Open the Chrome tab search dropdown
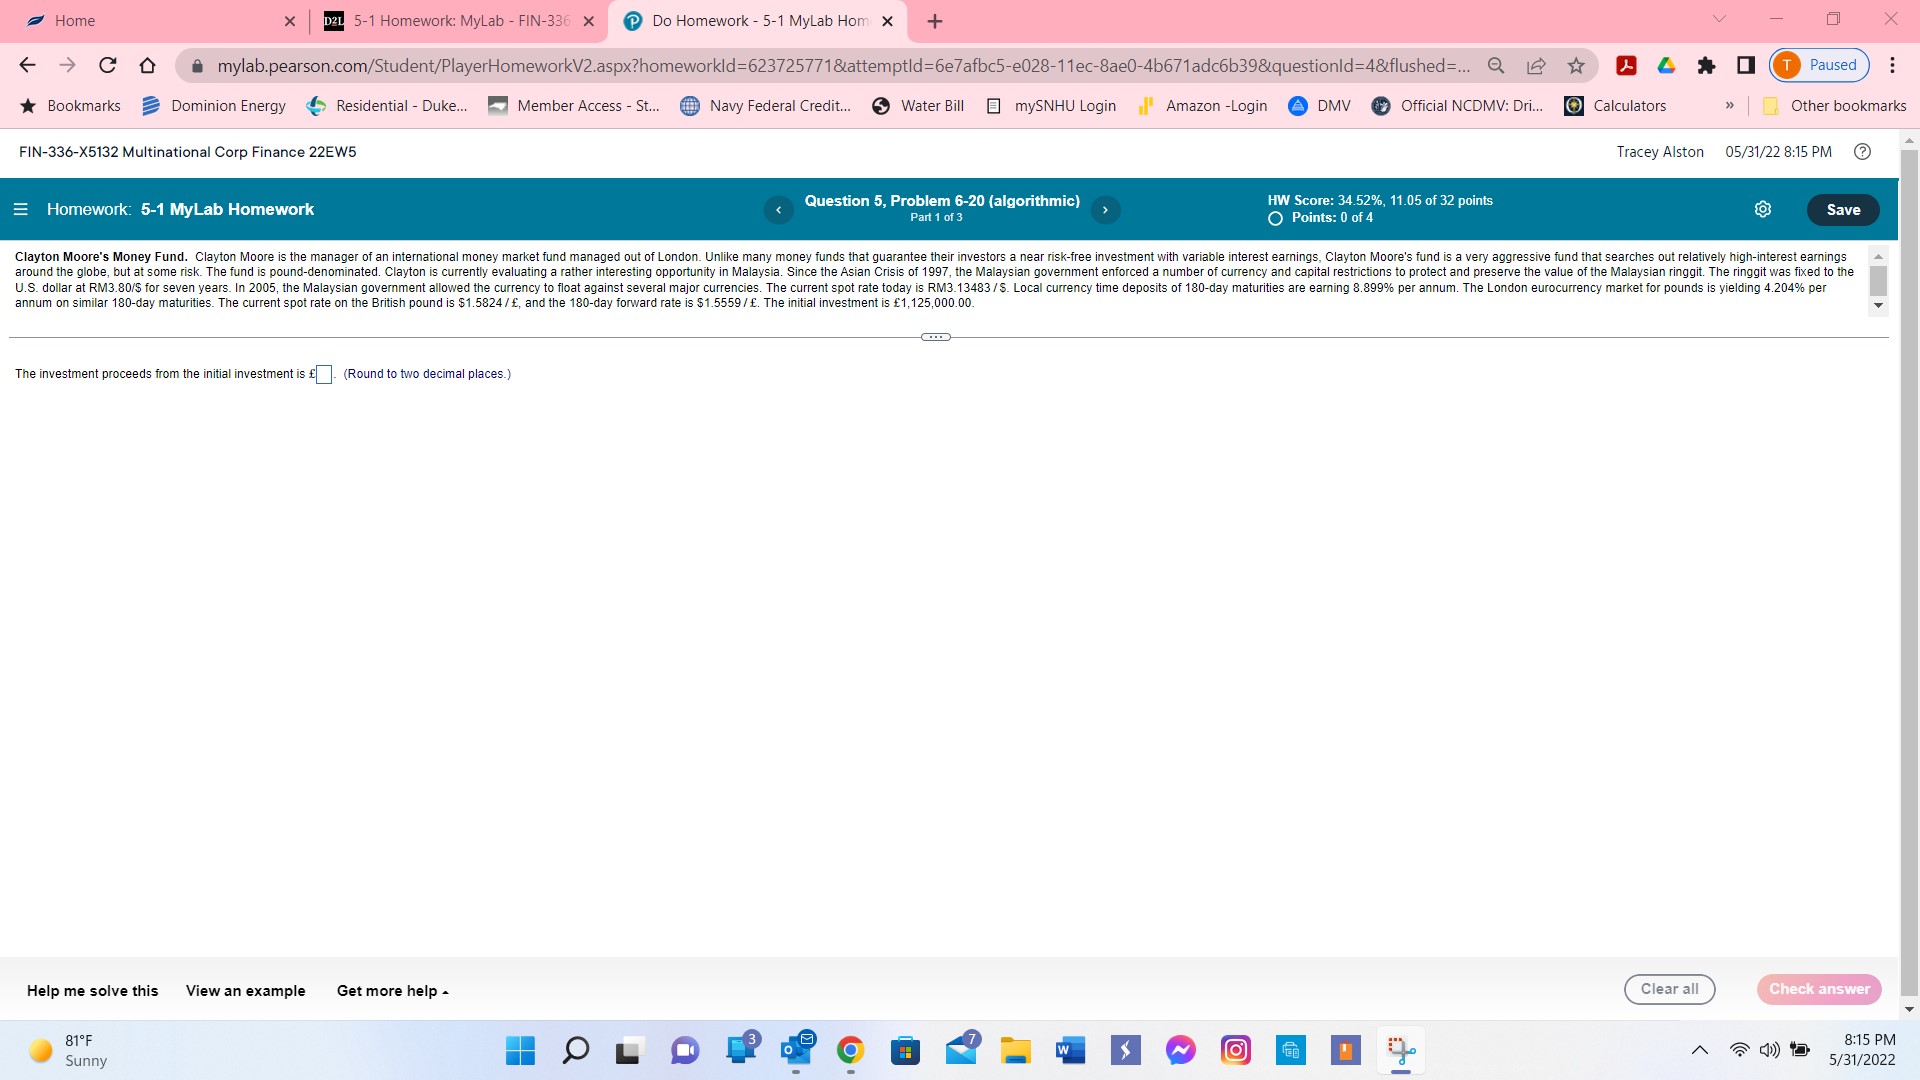This screenshot has height=1080, width=1920. 1719,20
